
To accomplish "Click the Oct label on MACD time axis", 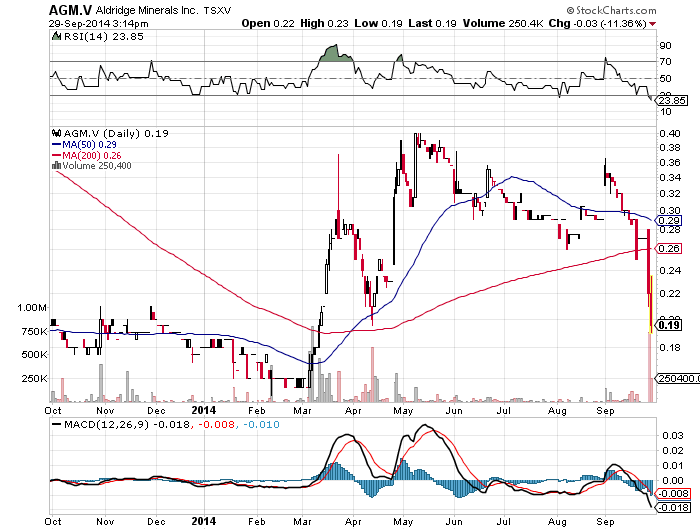I will [53, 522].
